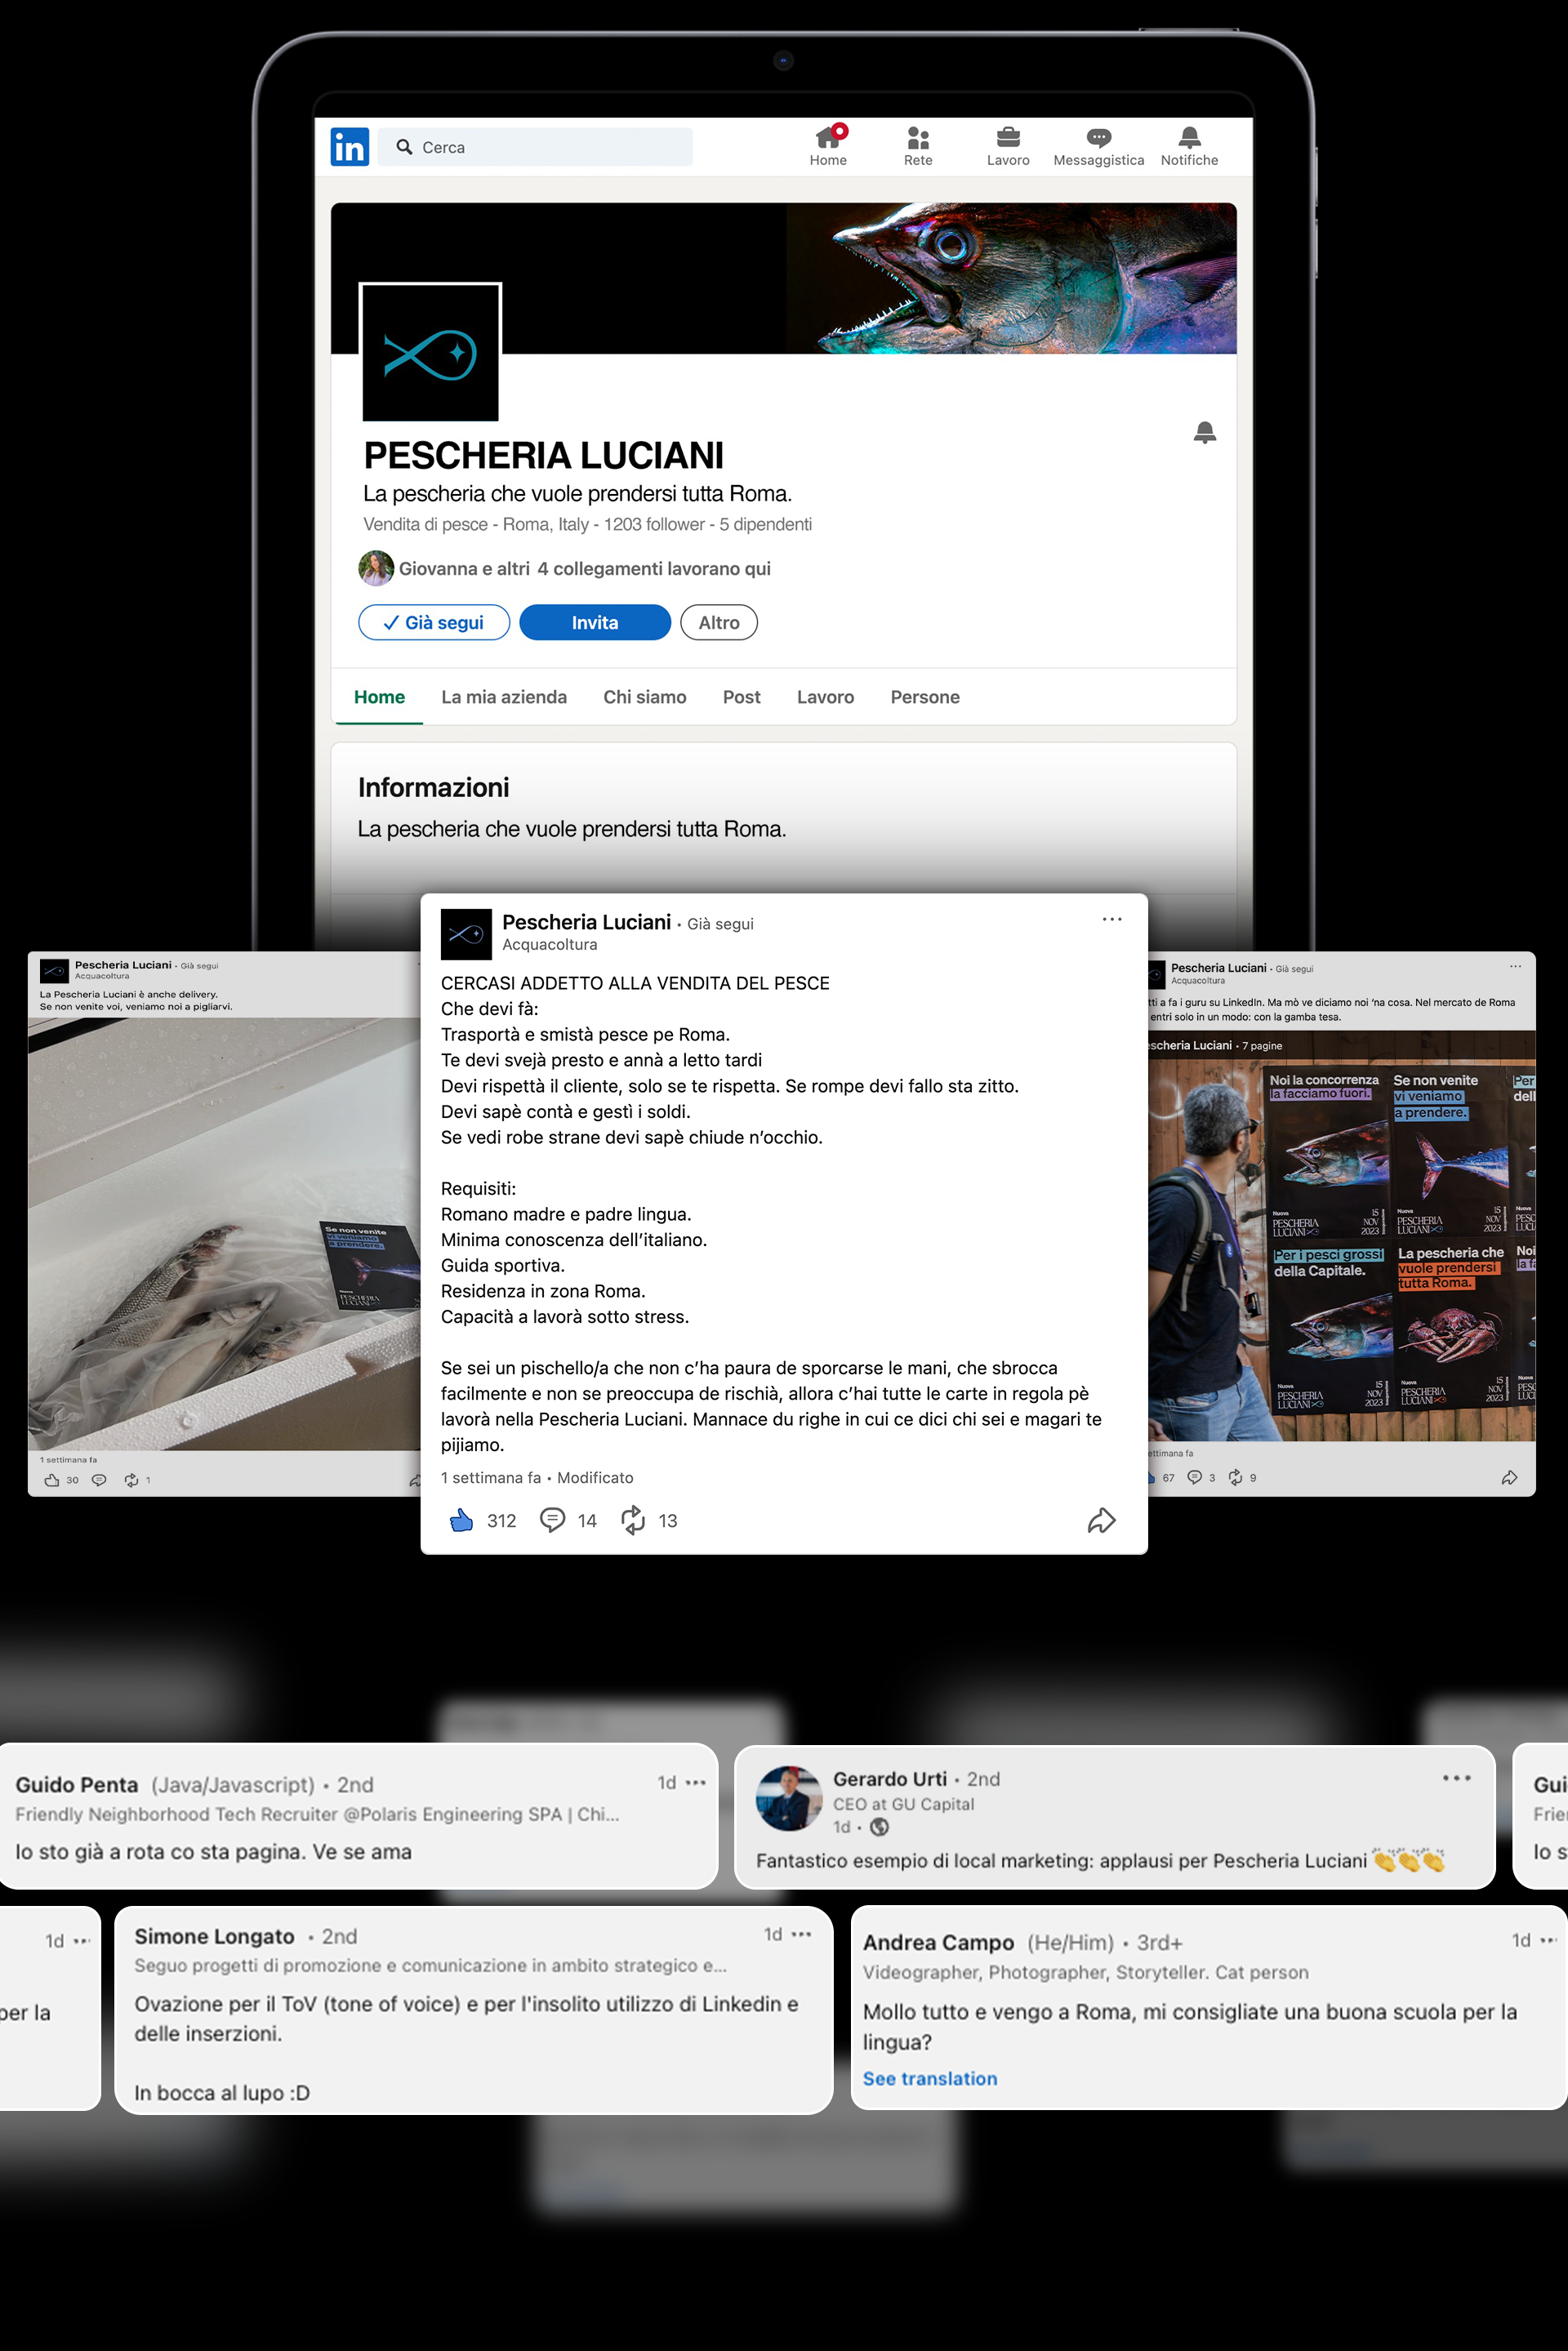This screenshot has width=1568, height=2351.
Task: Select the Home tab of company page
Action: [379, 697]
